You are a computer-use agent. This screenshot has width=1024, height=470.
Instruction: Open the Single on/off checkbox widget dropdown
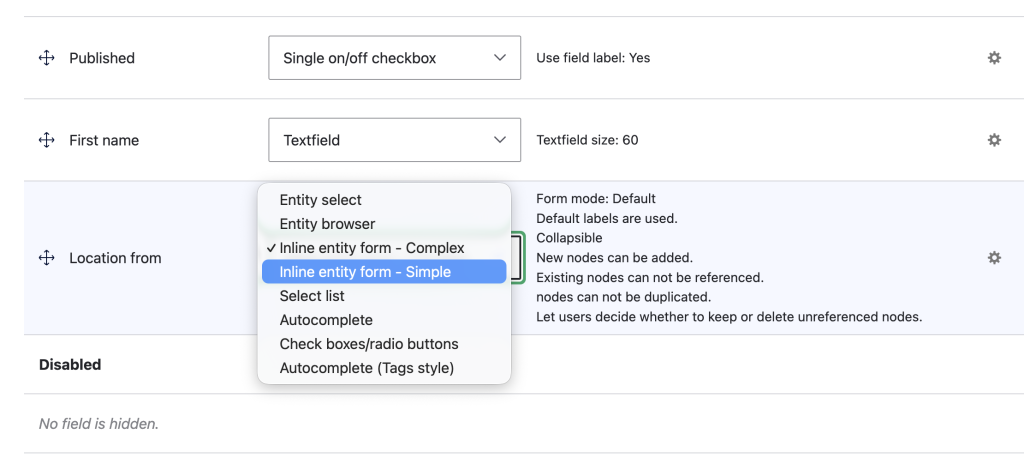[394, 57]
